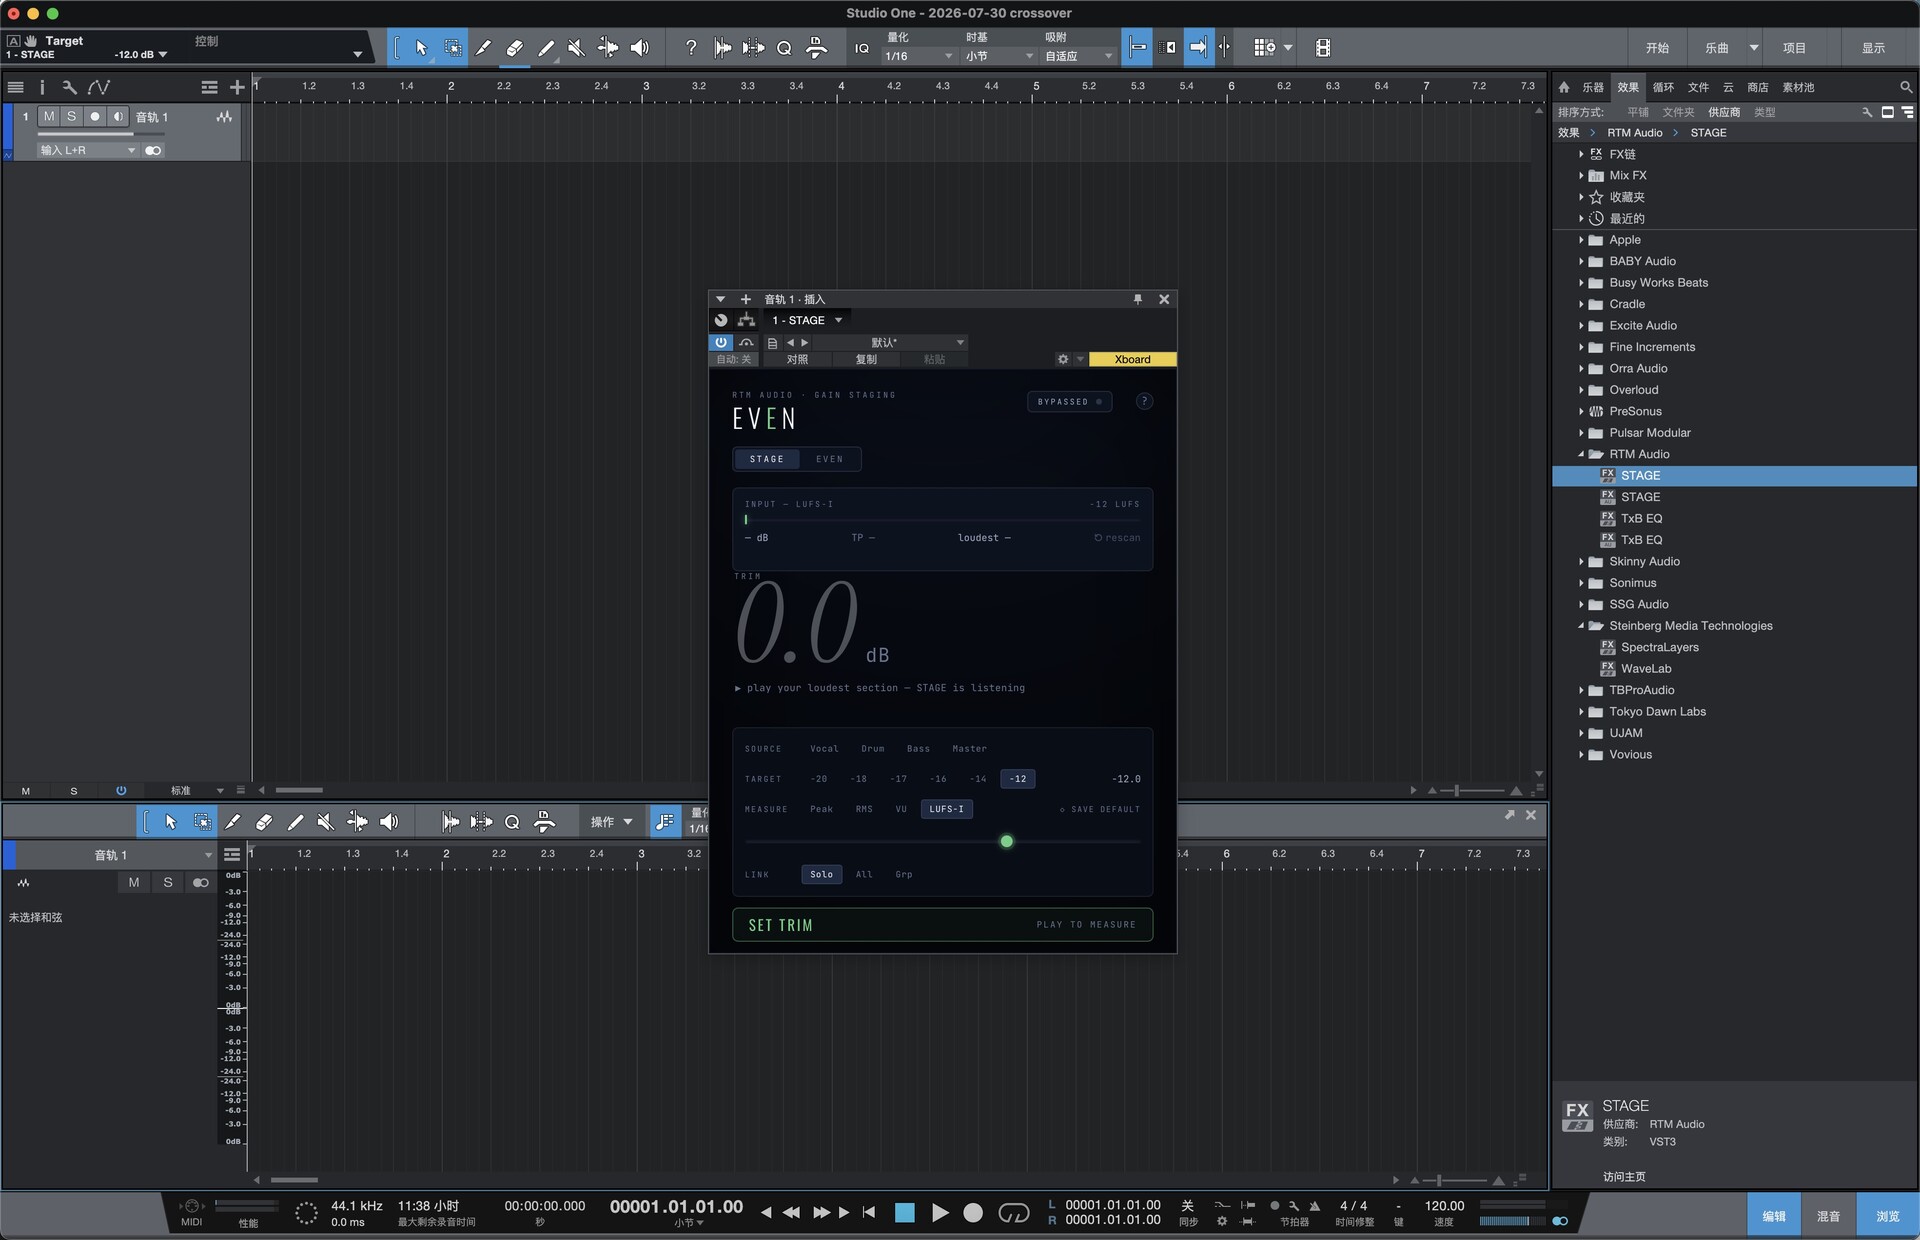Switch to the 乐器 browser tab
The width and height of the screenshot is (1920, 1240).
coord(1593,87)
